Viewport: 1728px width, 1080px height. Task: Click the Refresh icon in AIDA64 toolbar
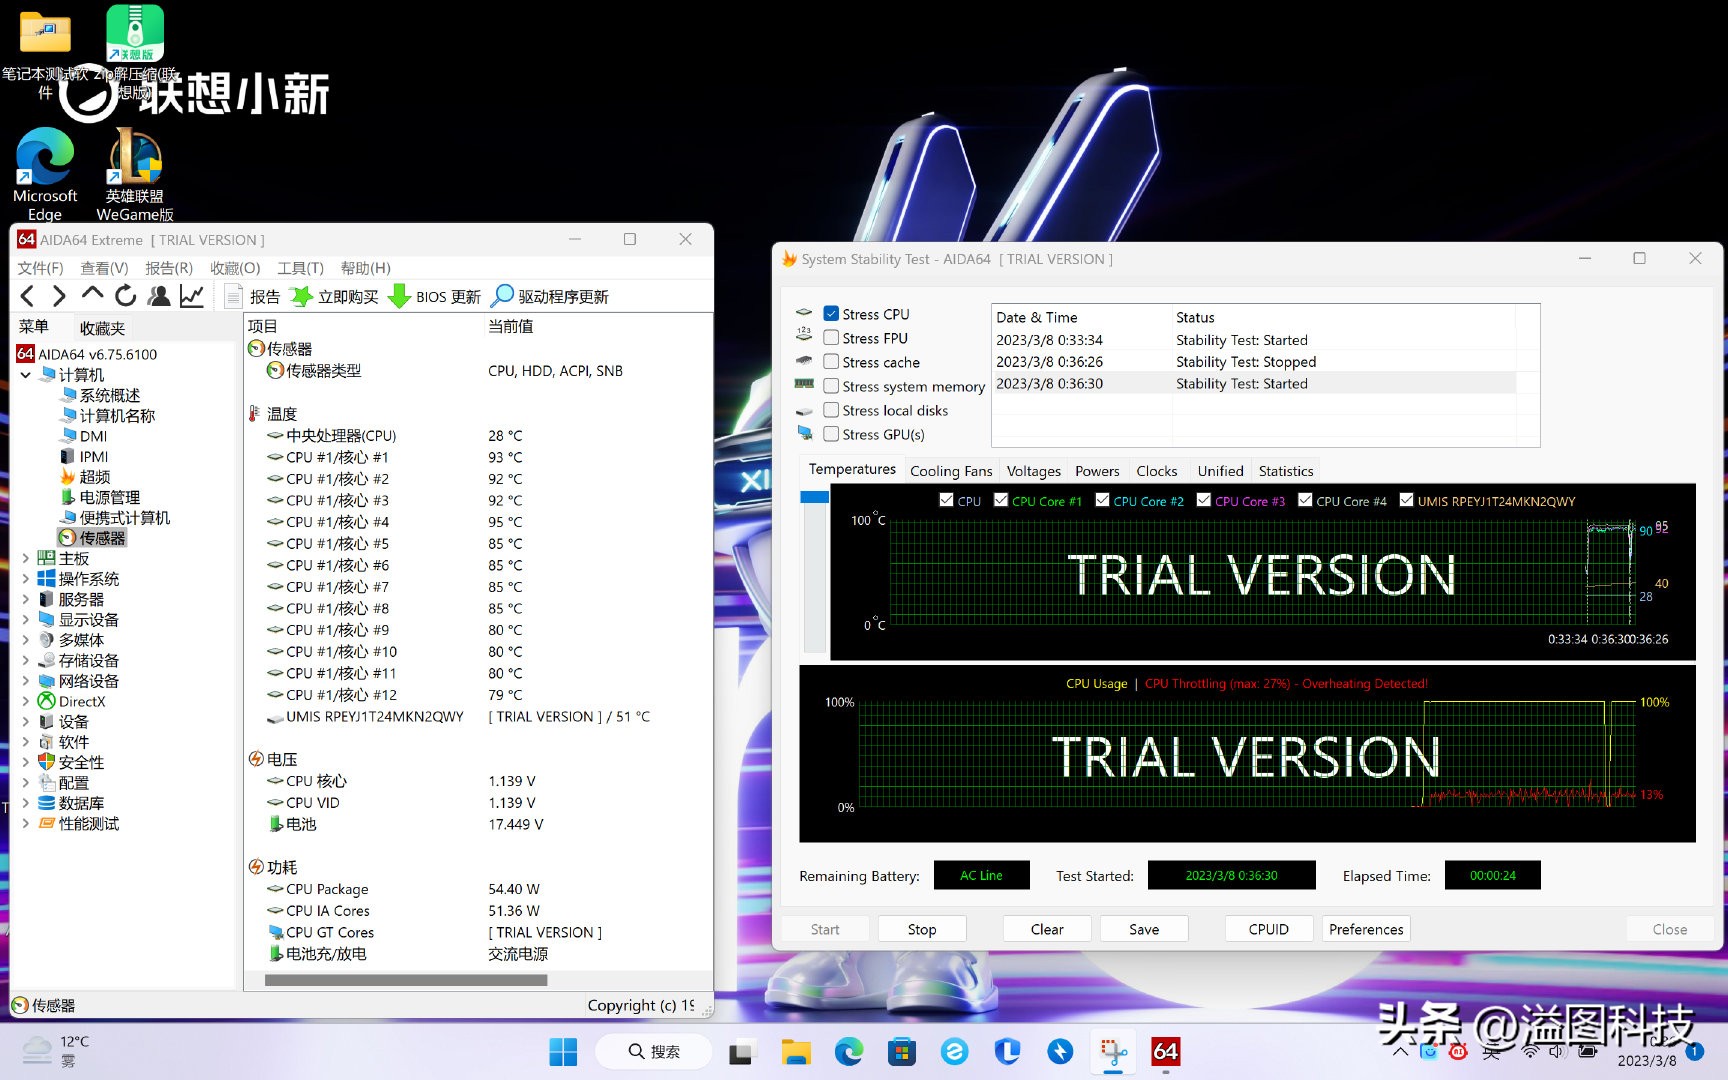click(x=125, y=296)
